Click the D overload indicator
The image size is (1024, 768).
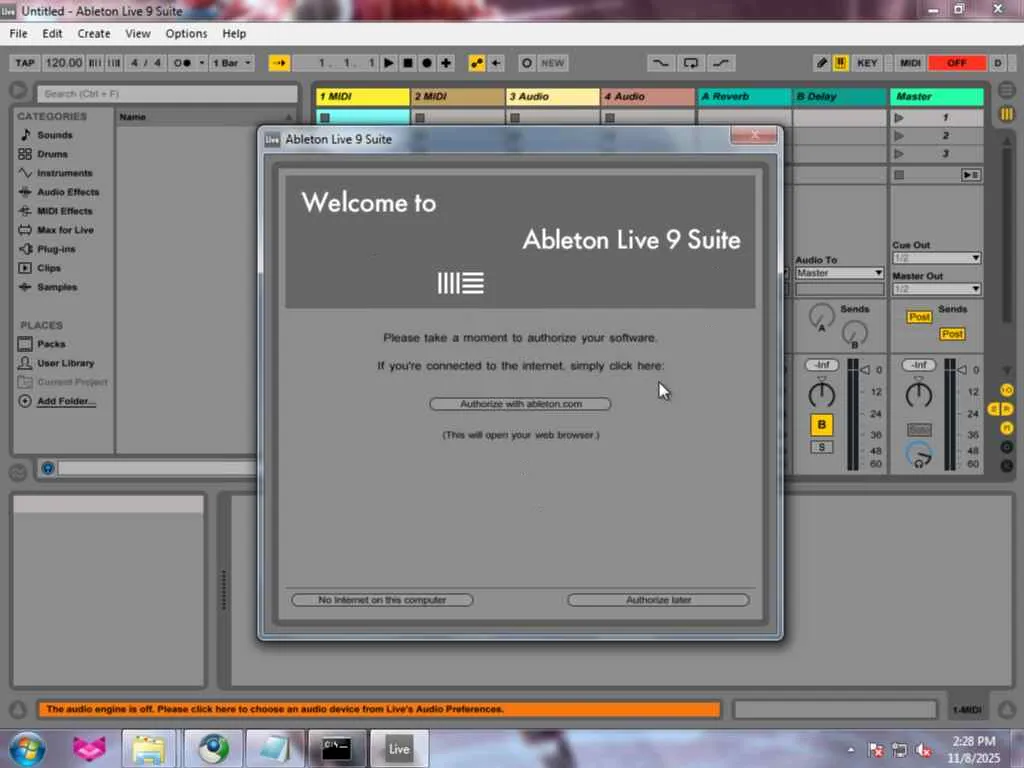coord(997,63)
